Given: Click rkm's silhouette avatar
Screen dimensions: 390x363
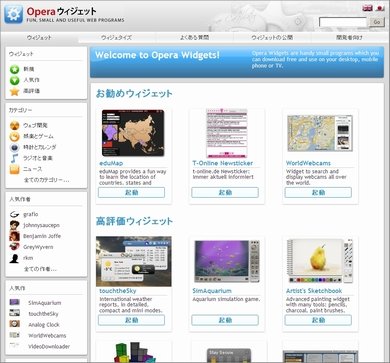Looking at the screenshot, I should 14,258.
